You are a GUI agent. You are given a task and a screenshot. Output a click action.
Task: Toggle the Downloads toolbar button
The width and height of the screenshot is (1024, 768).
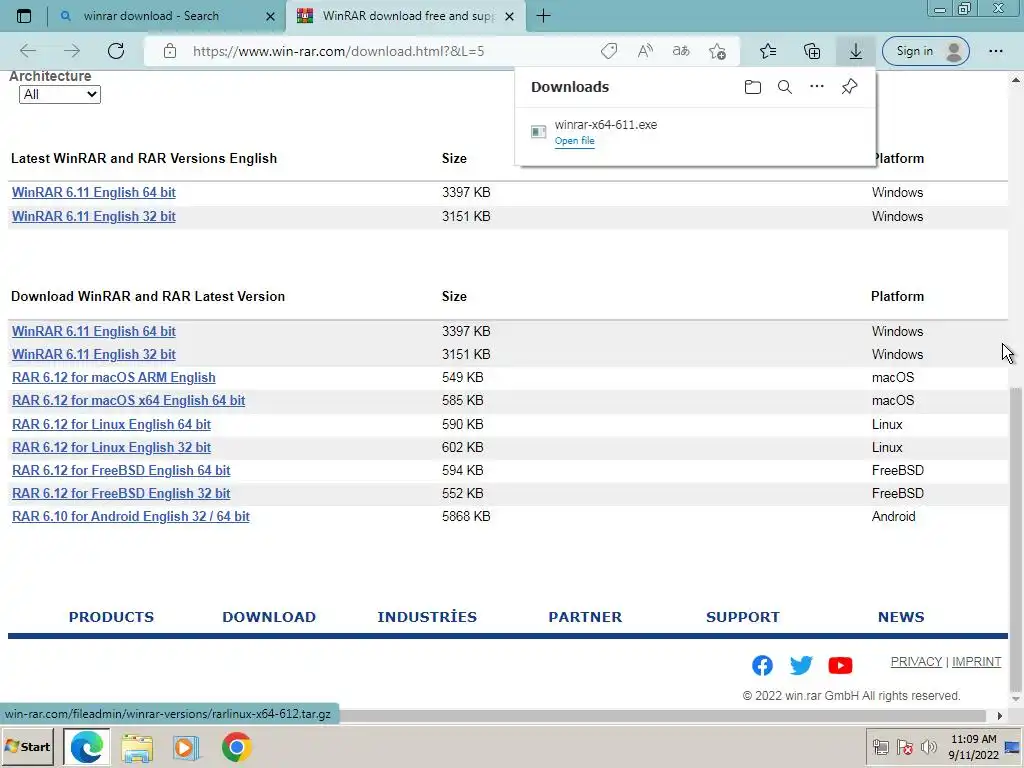pyautogui.click(x=856, y=51)
